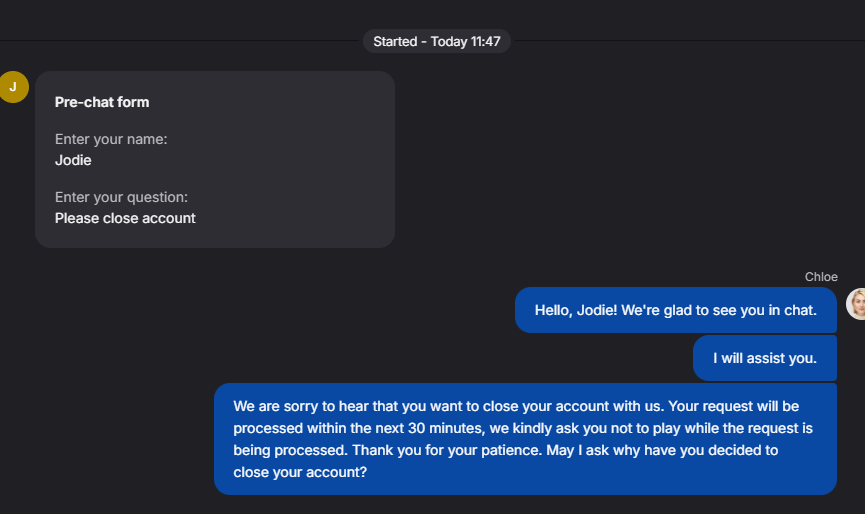Click empty space beside Jodie in form card
Screen dimensions: 865x514
click(250, 159)
